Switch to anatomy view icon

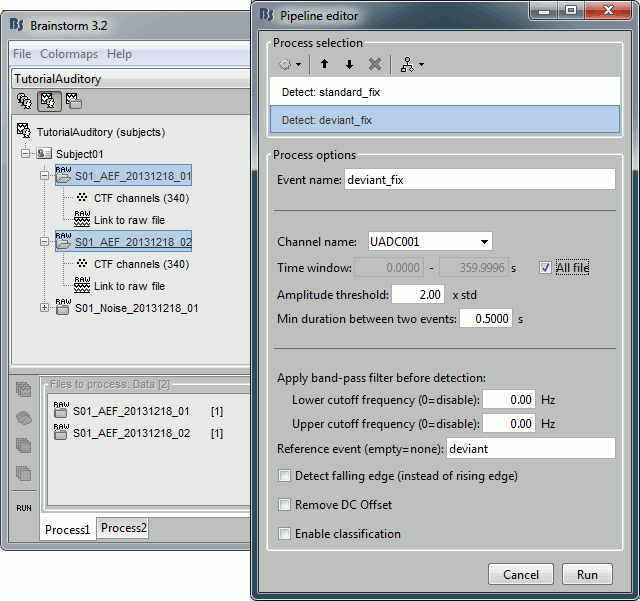[25, 101]
